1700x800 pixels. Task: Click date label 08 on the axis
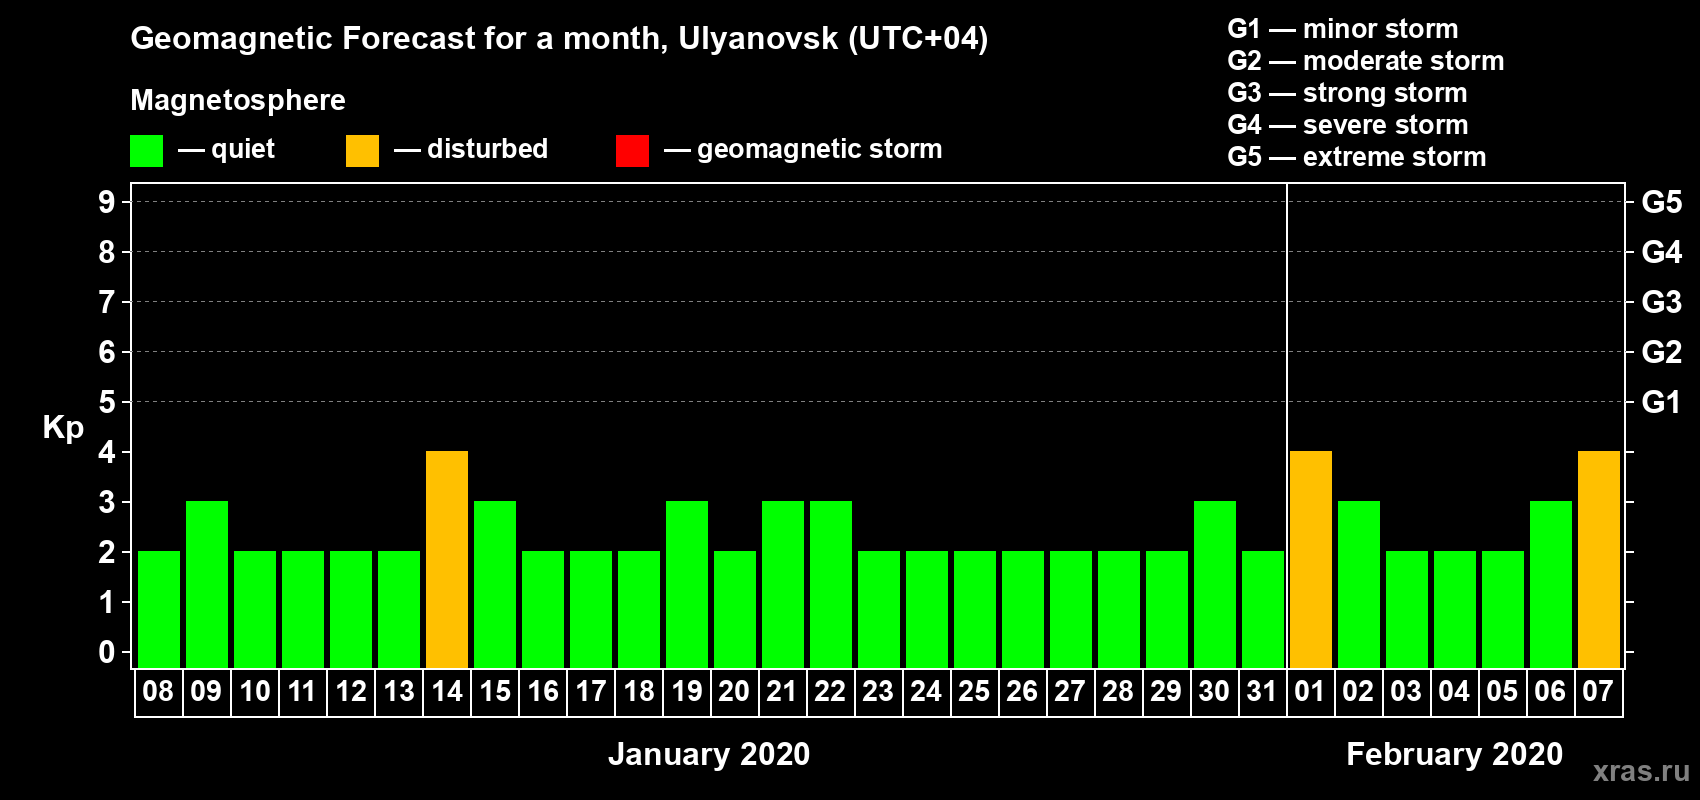(158, 691)
